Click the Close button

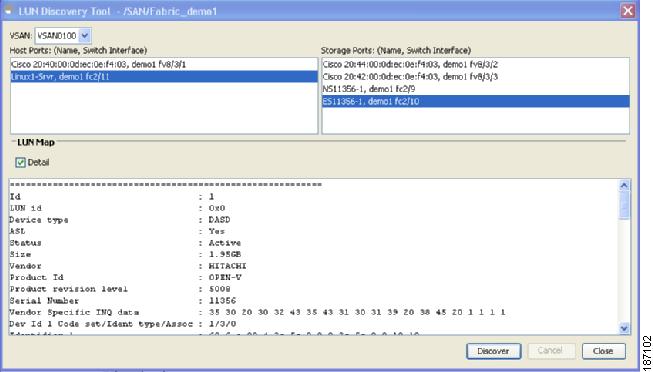pos(603,351)
